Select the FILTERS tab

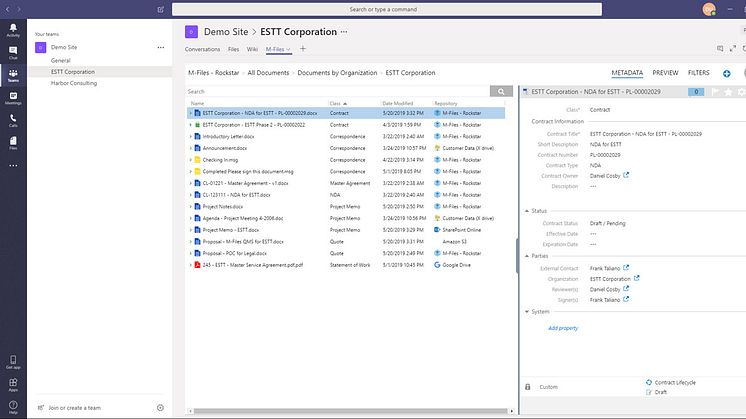698,73
